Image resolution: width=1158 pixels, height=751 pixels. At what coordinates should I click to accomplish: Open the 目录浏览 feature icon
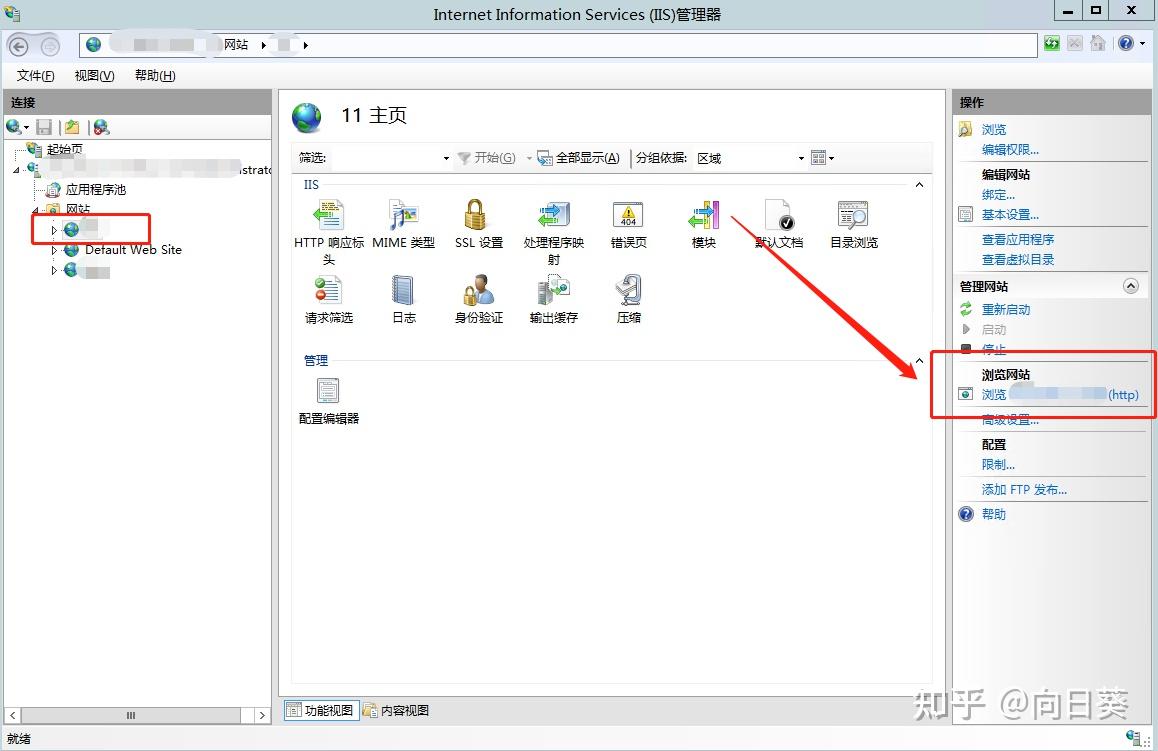(853, 215)
